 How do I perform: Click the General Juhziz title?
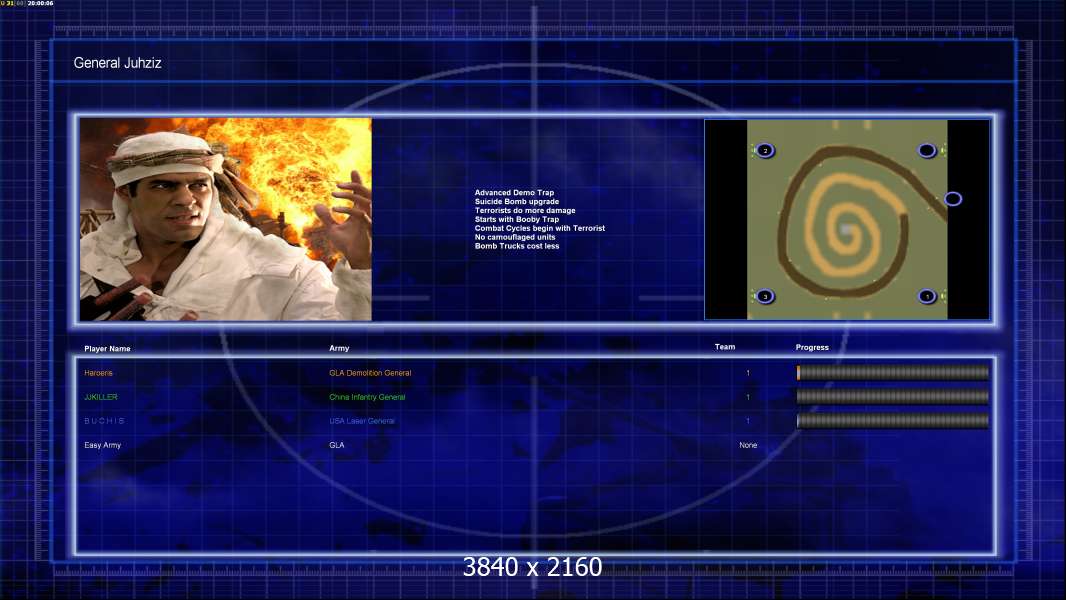click(118, 63)
